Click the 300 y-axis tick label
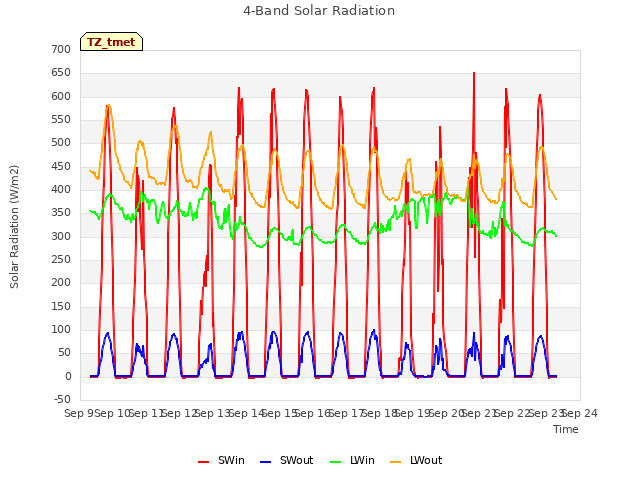The width and height of the screenshot is (640, 480). 61,236
